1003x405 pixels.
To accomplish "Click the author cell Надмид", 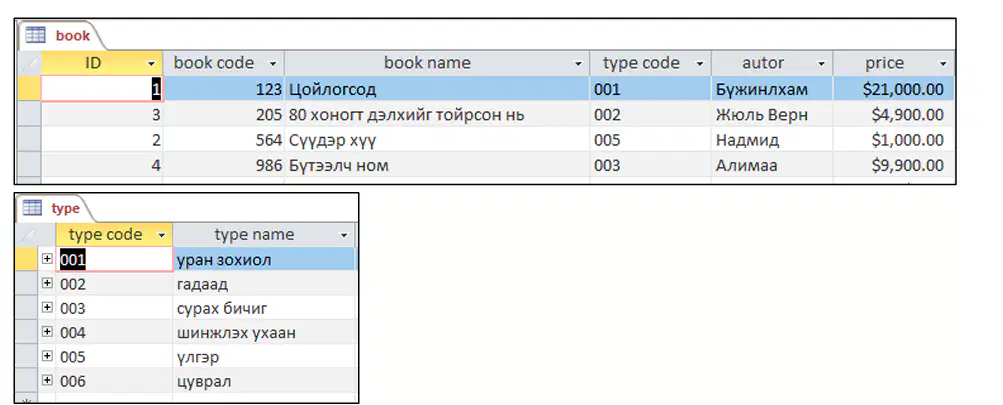I will click(x=772, y=140).
